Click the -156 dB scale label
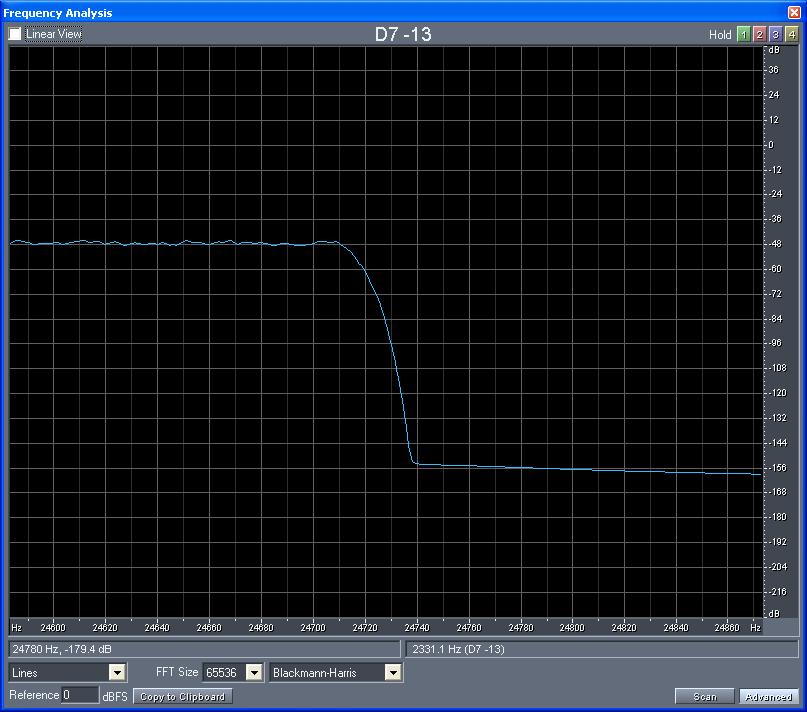807x712 pixels. tap(776, 468)
